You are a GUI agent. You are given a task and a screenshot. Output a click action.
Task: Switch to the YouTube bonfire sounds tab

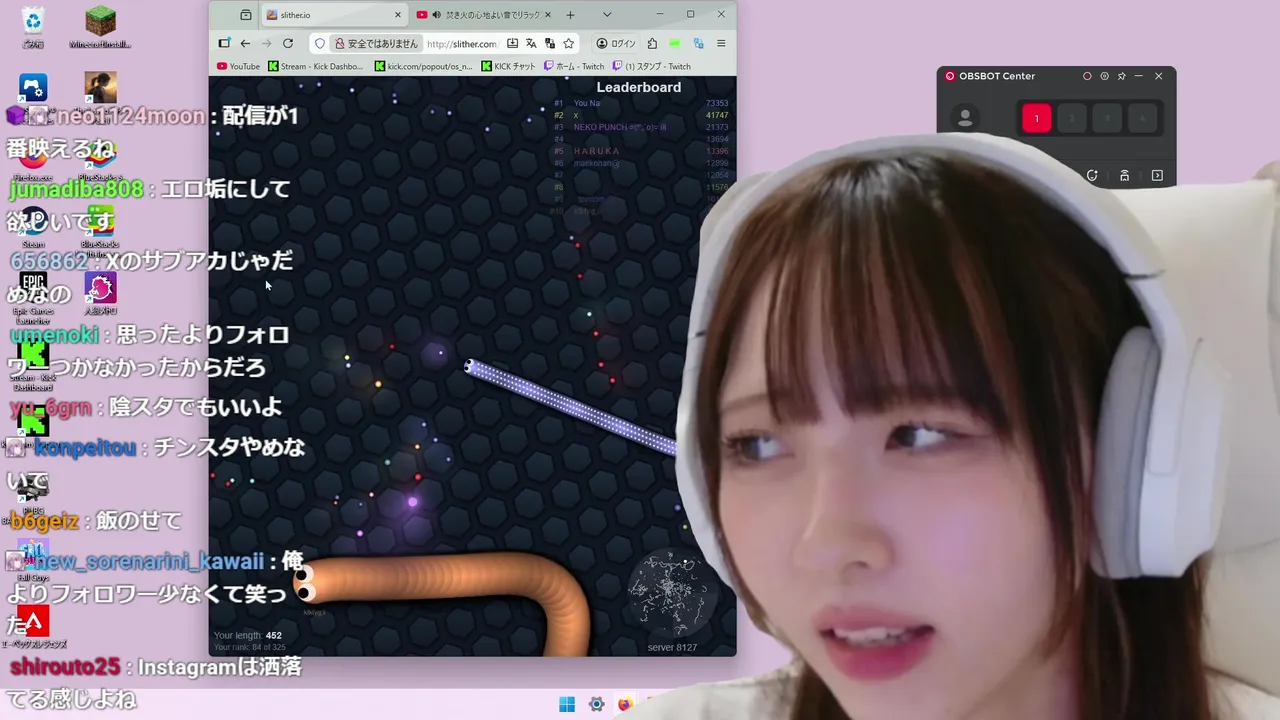[x=483, y=15]
